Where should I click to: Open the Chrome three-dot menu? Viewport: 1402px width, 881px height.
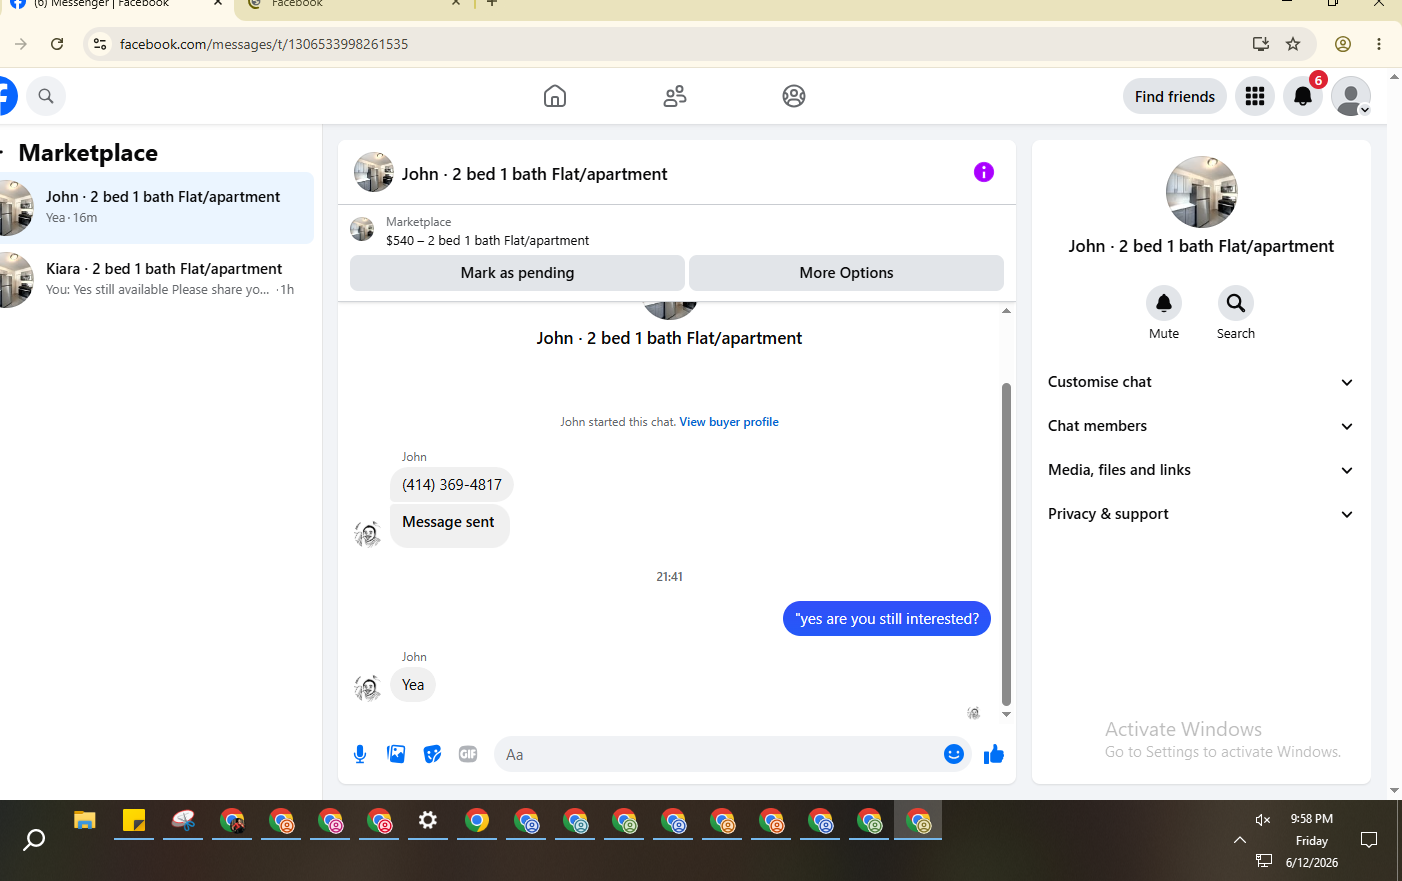(x=1379, y=44)
